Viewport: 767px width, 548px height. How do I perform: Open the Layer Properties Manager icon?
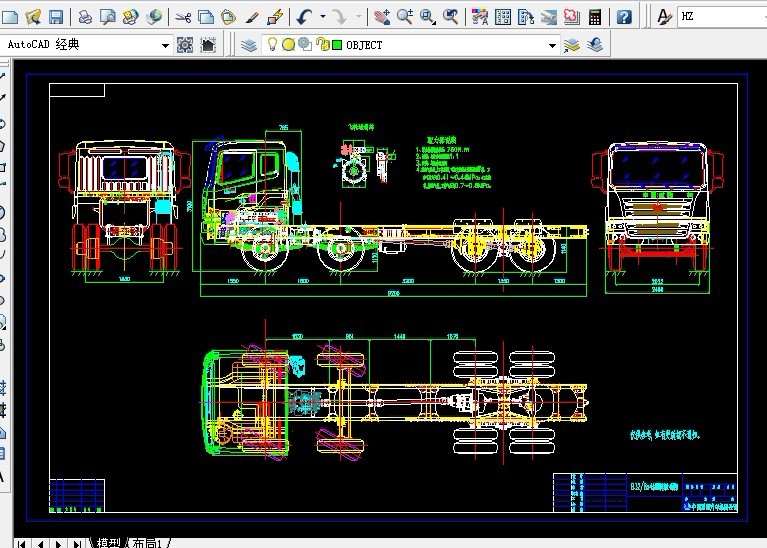click(x=248, y=45)
